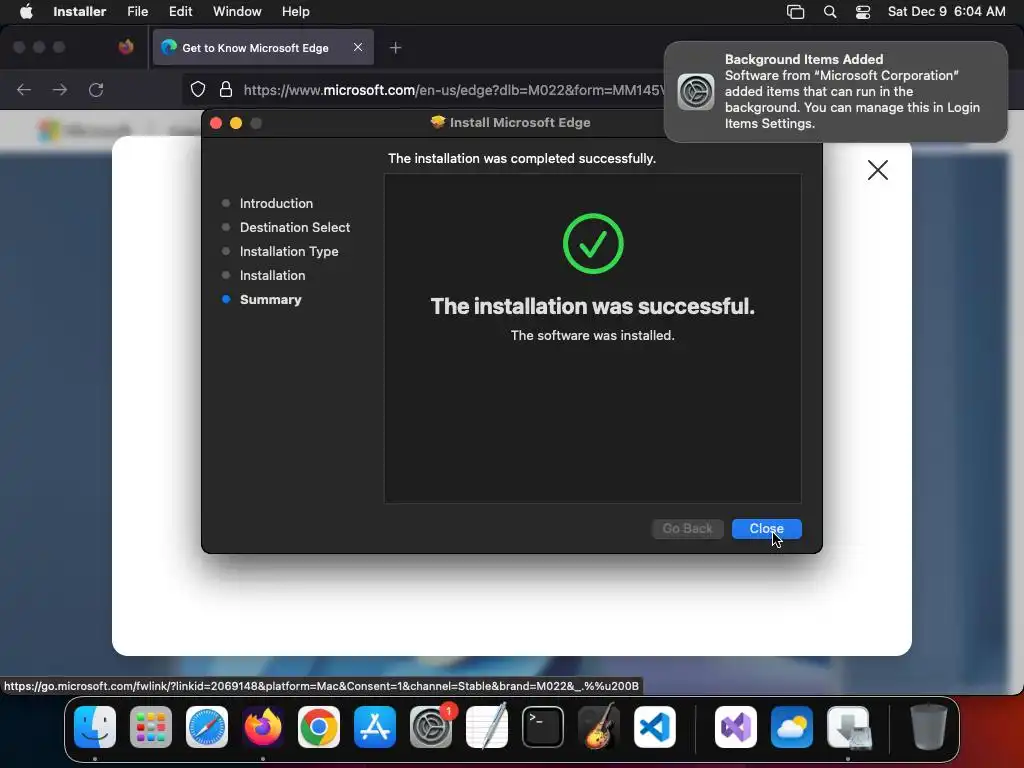Click the date and time clock

[946, 12]
